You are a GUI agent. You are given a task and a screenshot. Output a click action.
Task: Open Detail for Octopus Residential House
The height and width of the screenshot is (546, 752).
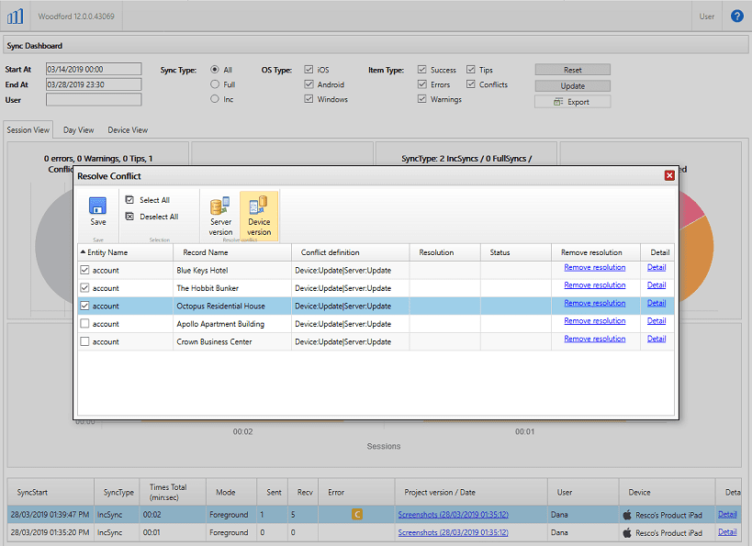[657, 303]
